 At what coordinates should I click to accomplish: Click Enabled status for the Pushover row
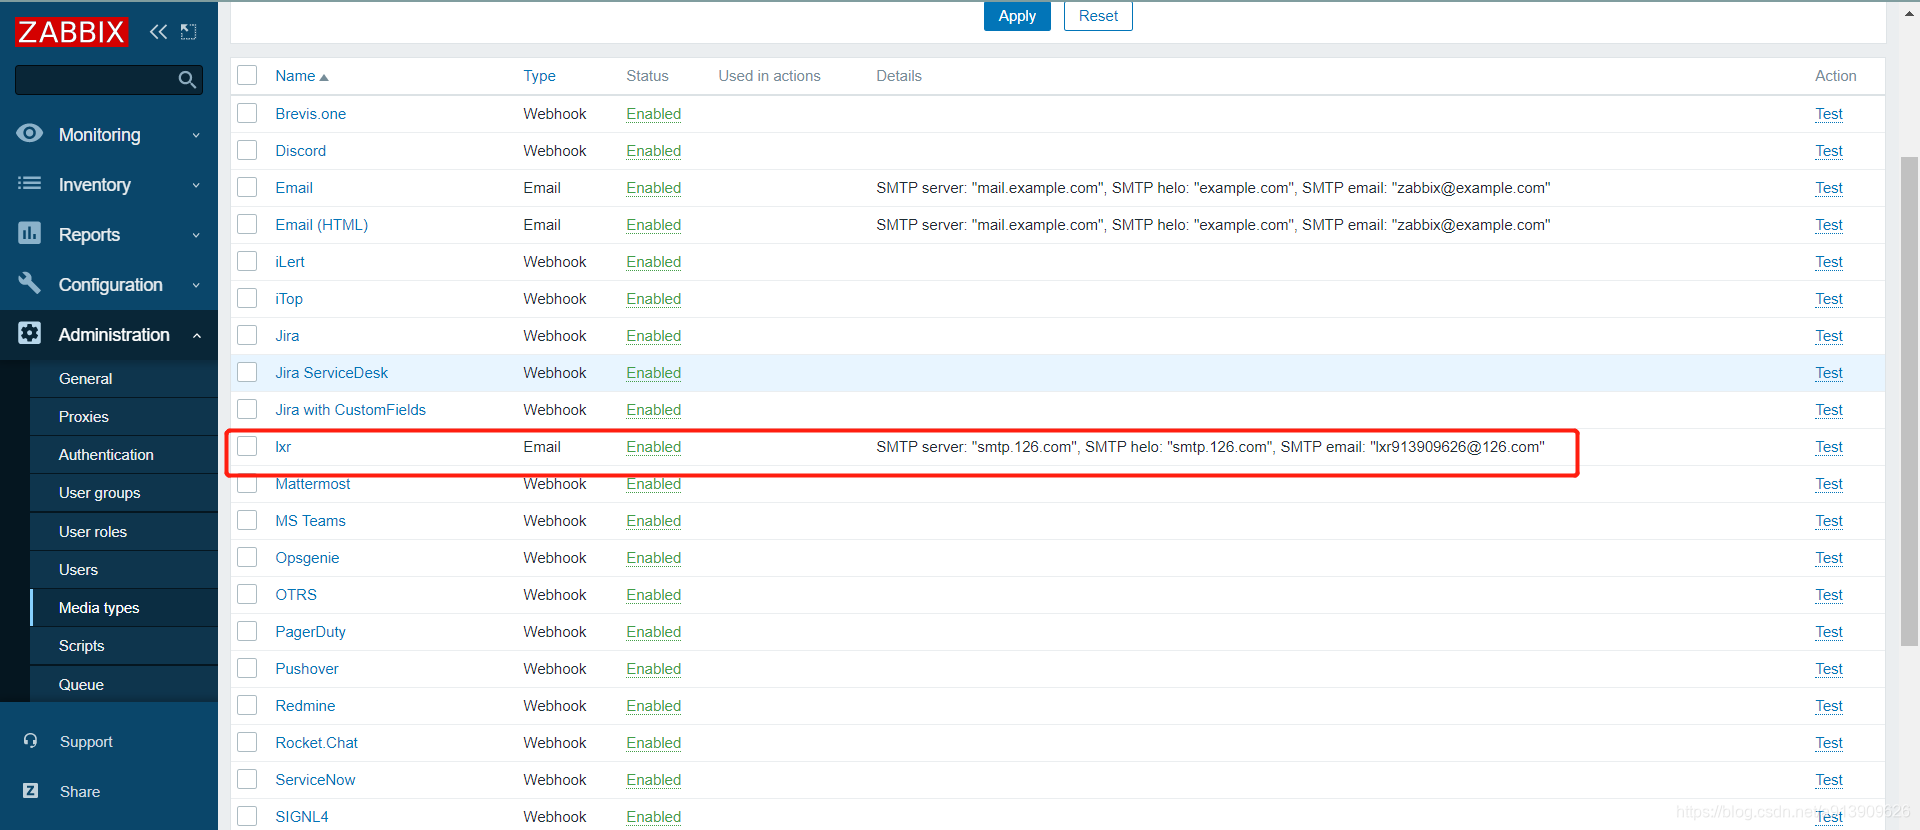pos(653,668)
